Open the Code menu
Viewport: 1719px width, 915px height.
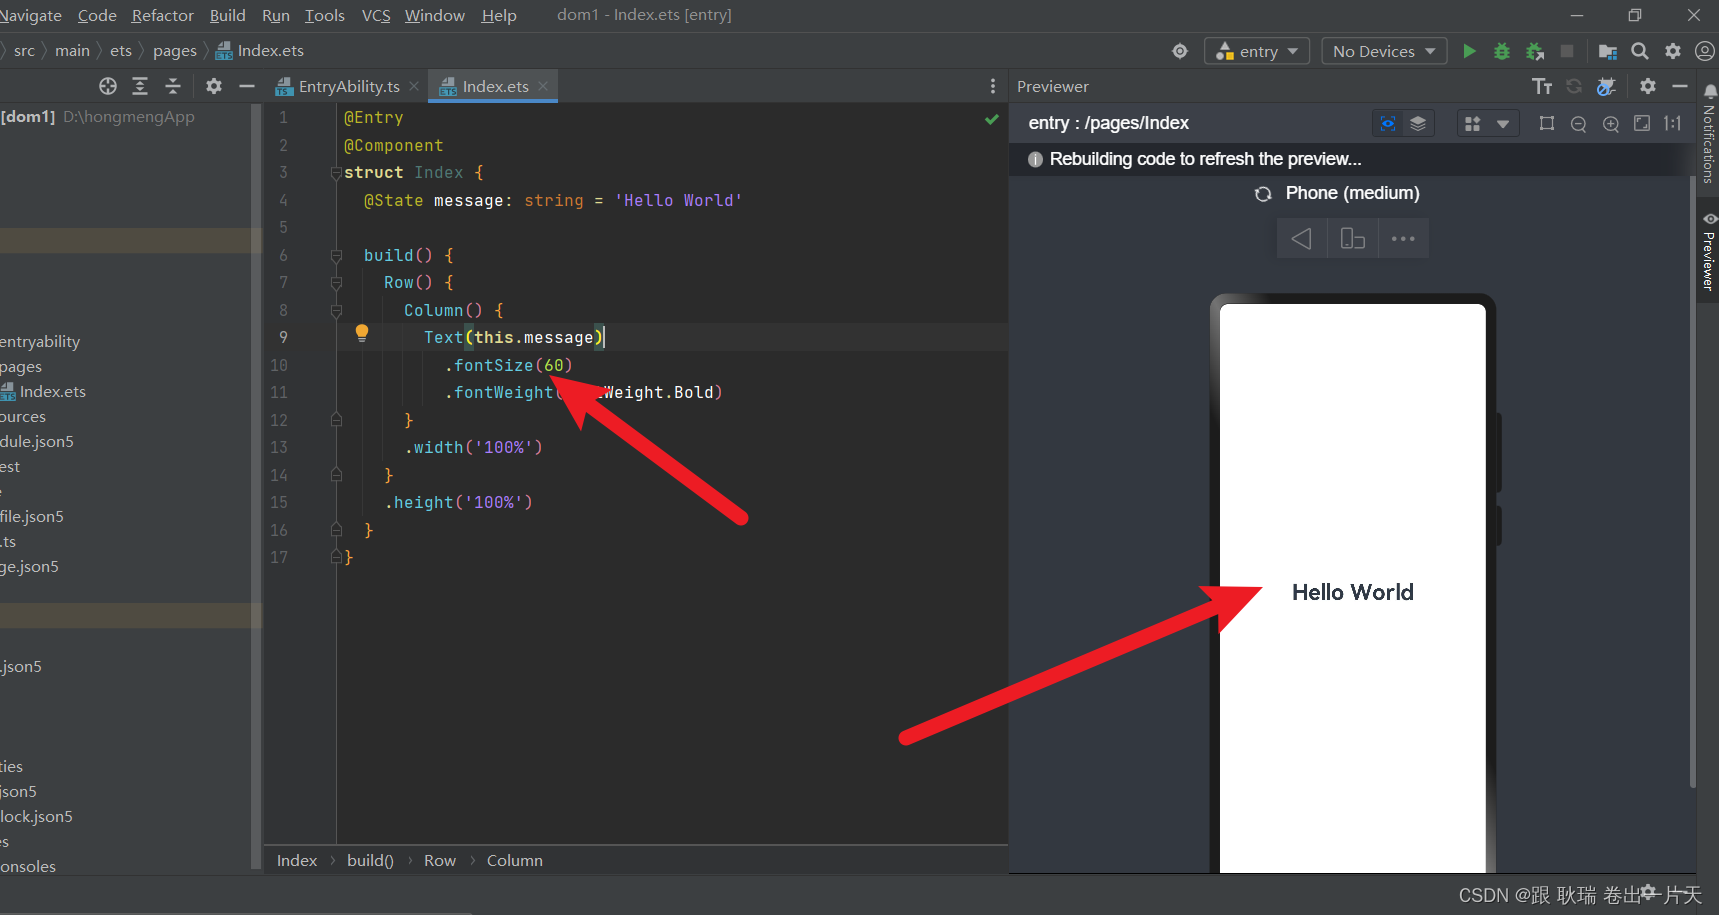97,15
